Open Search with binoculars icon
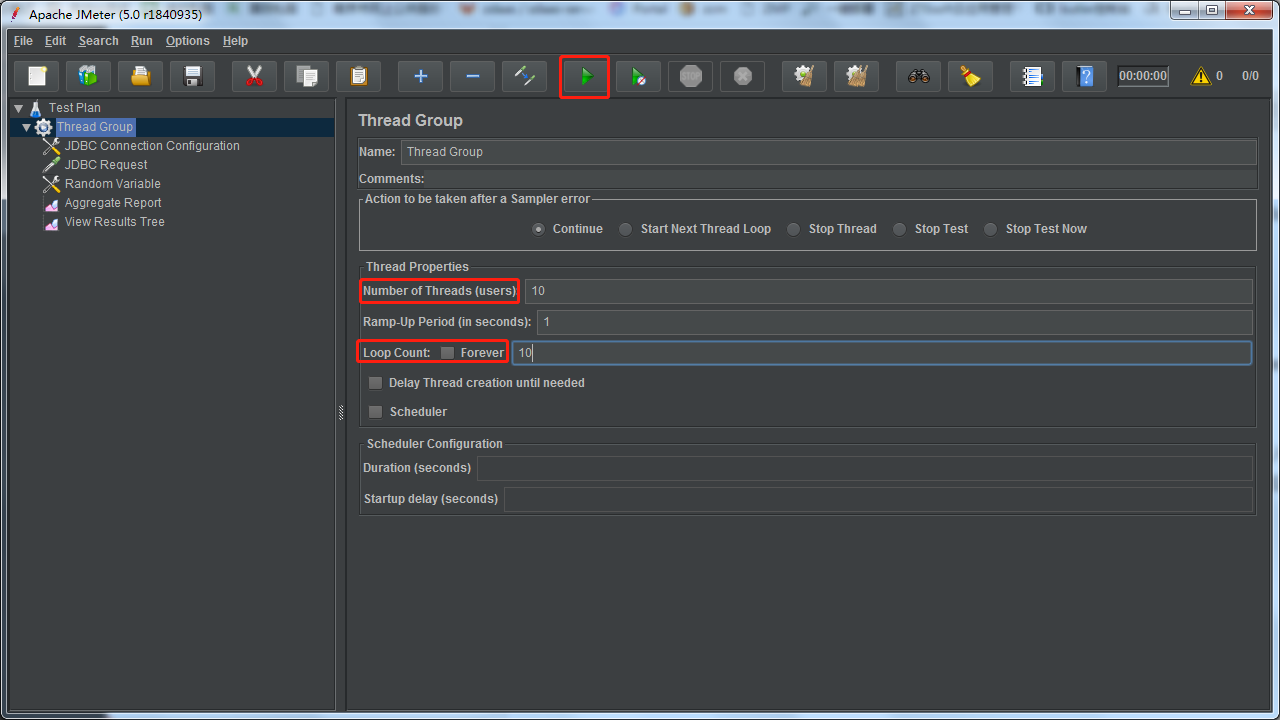This screenshot has width=1280, height=720. coord(918,76)
